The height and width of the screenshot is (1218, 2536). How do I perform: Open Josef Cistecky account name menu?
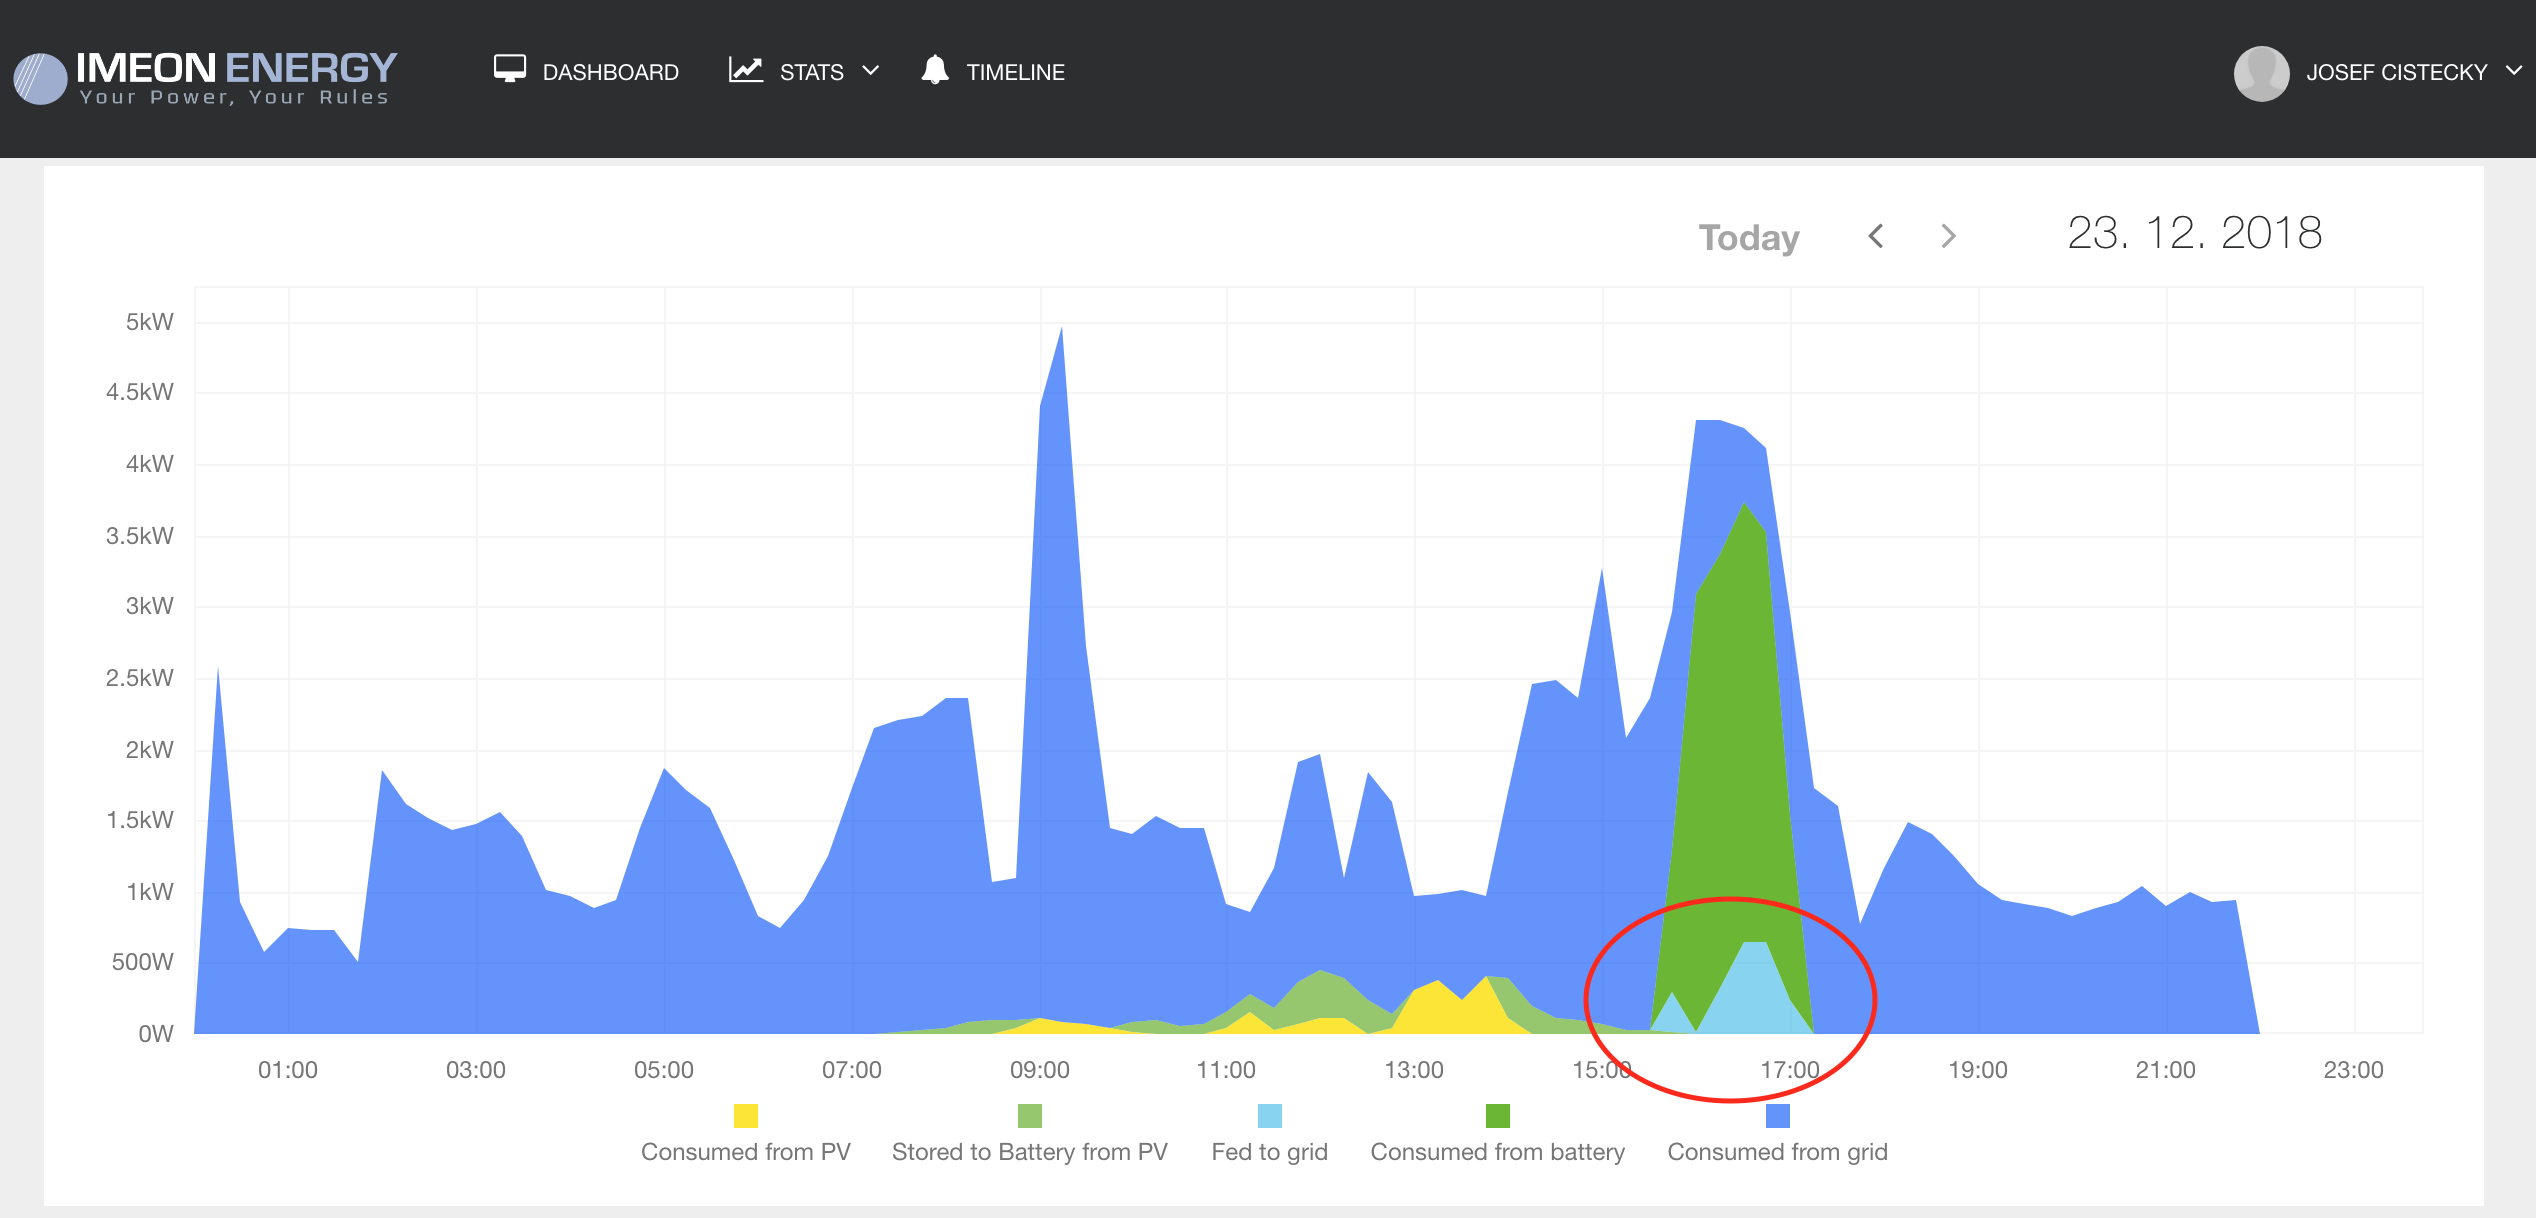pyautogui.click(x=2396, y=73)
